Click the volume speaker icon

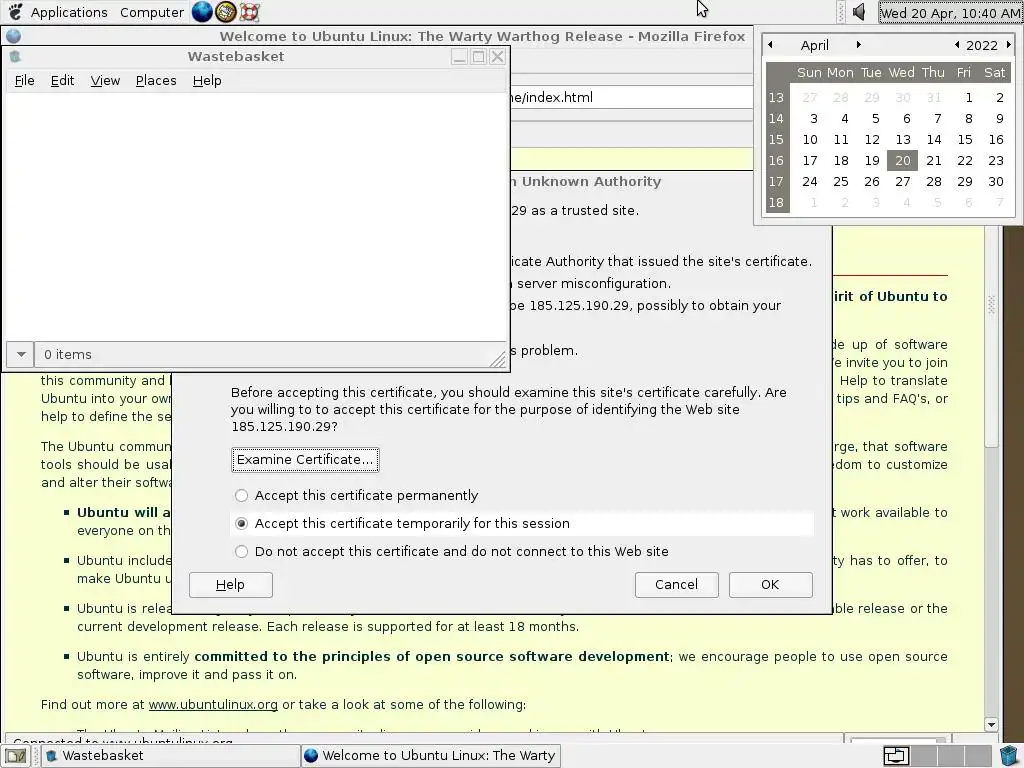859,12
